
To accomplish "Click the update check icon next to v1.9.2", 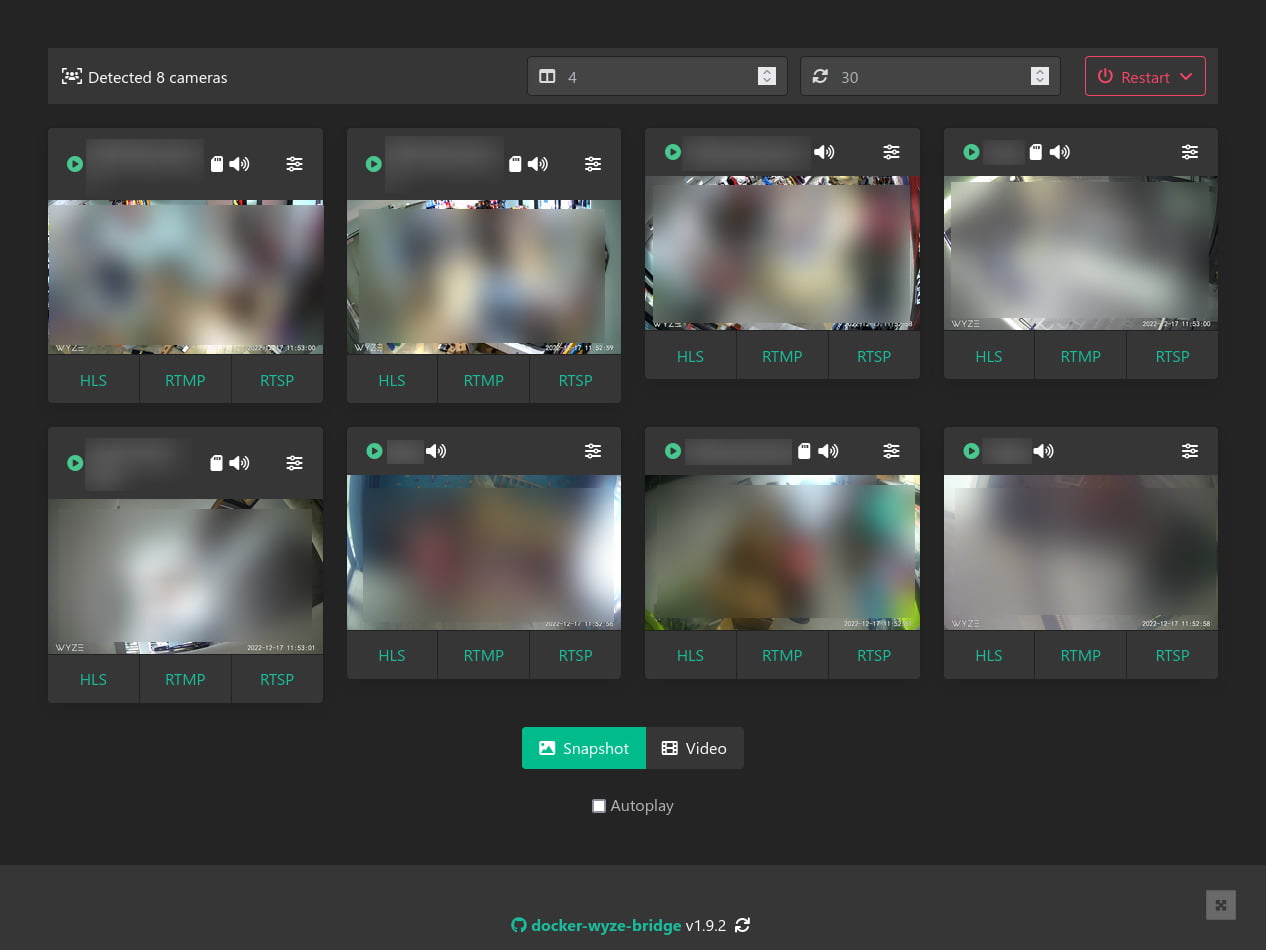I will [x=742, y=925].
